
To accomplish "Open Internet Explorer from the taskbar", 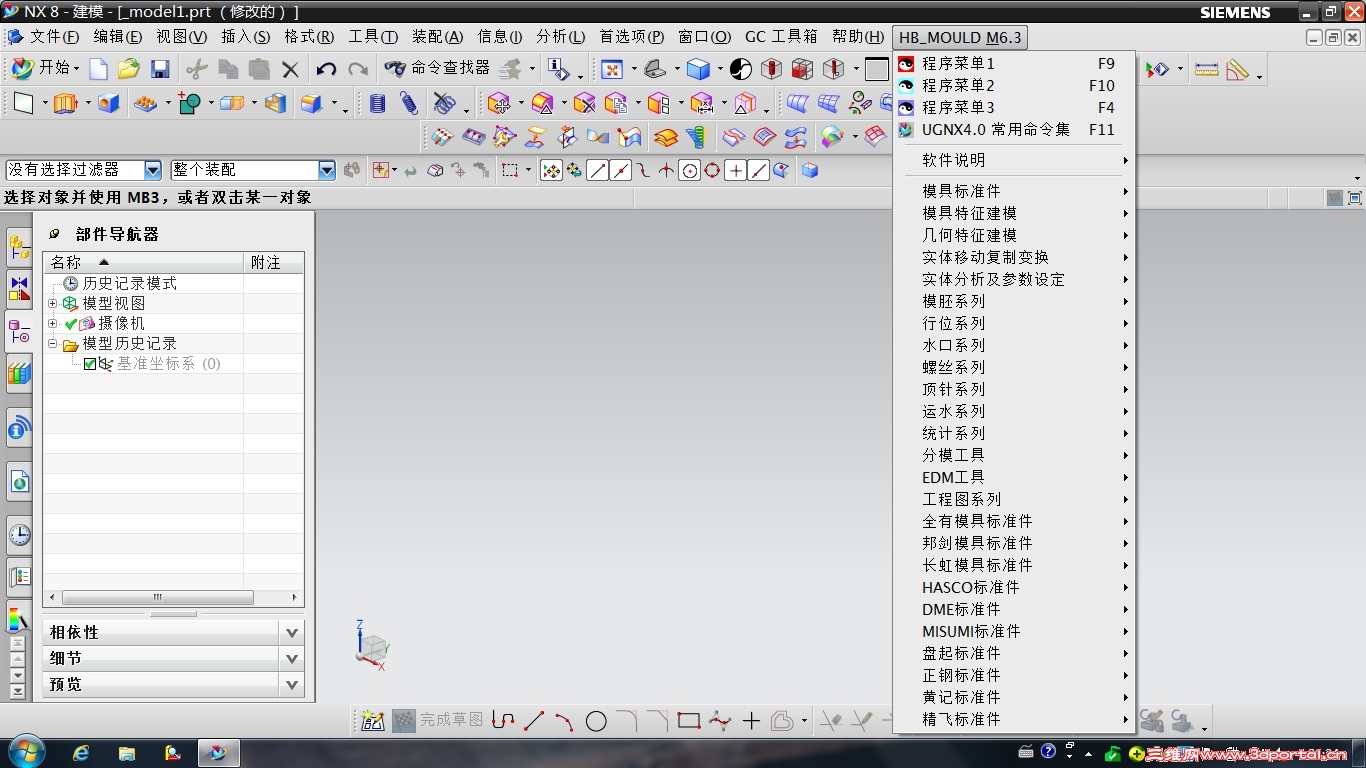I will click(81, 753).
